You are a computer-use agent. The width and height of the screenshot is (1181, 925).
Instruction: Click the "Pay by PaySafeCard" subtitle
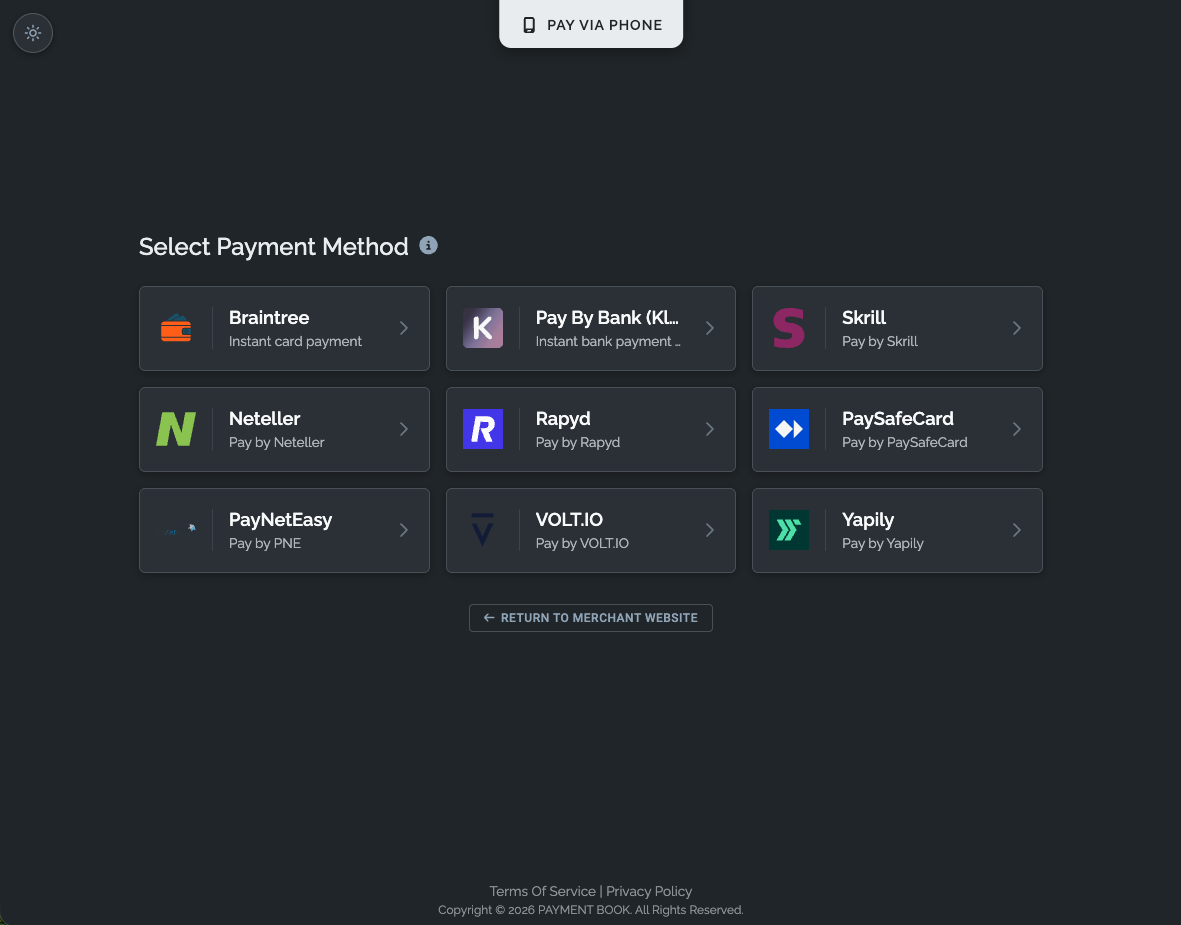coord(905,442)
